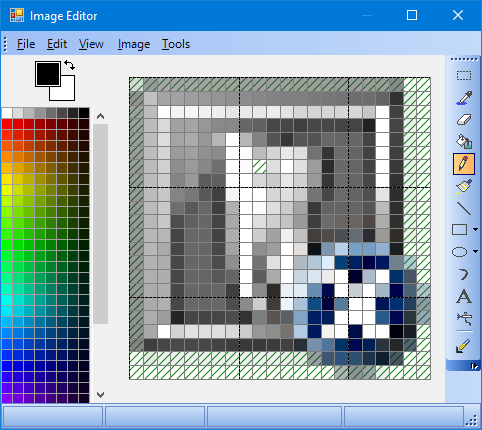This screenshot has width=482, height=430.
Task: Expand the Rectangle tool dropdown arrow
Action: click(475, 230)
